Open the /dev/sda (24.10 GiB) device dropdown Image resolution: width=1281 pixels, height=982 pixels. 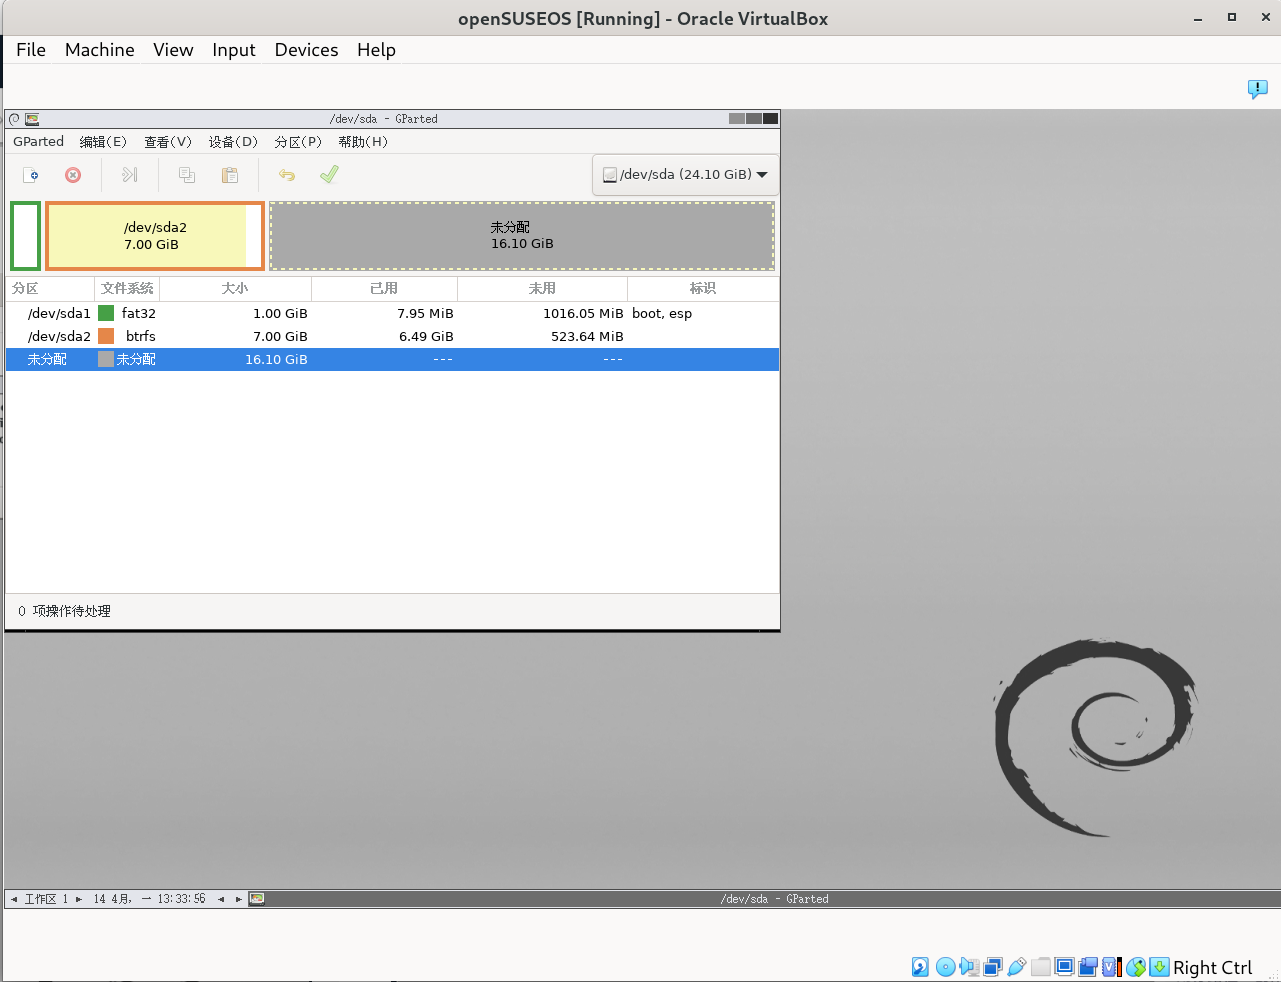(685, 174)
